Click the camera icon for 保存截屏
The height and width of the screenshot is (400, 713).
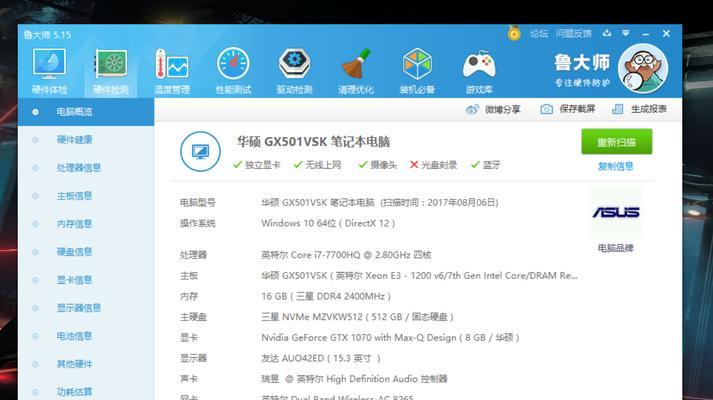pyautogui.click(x=547, y=109)
